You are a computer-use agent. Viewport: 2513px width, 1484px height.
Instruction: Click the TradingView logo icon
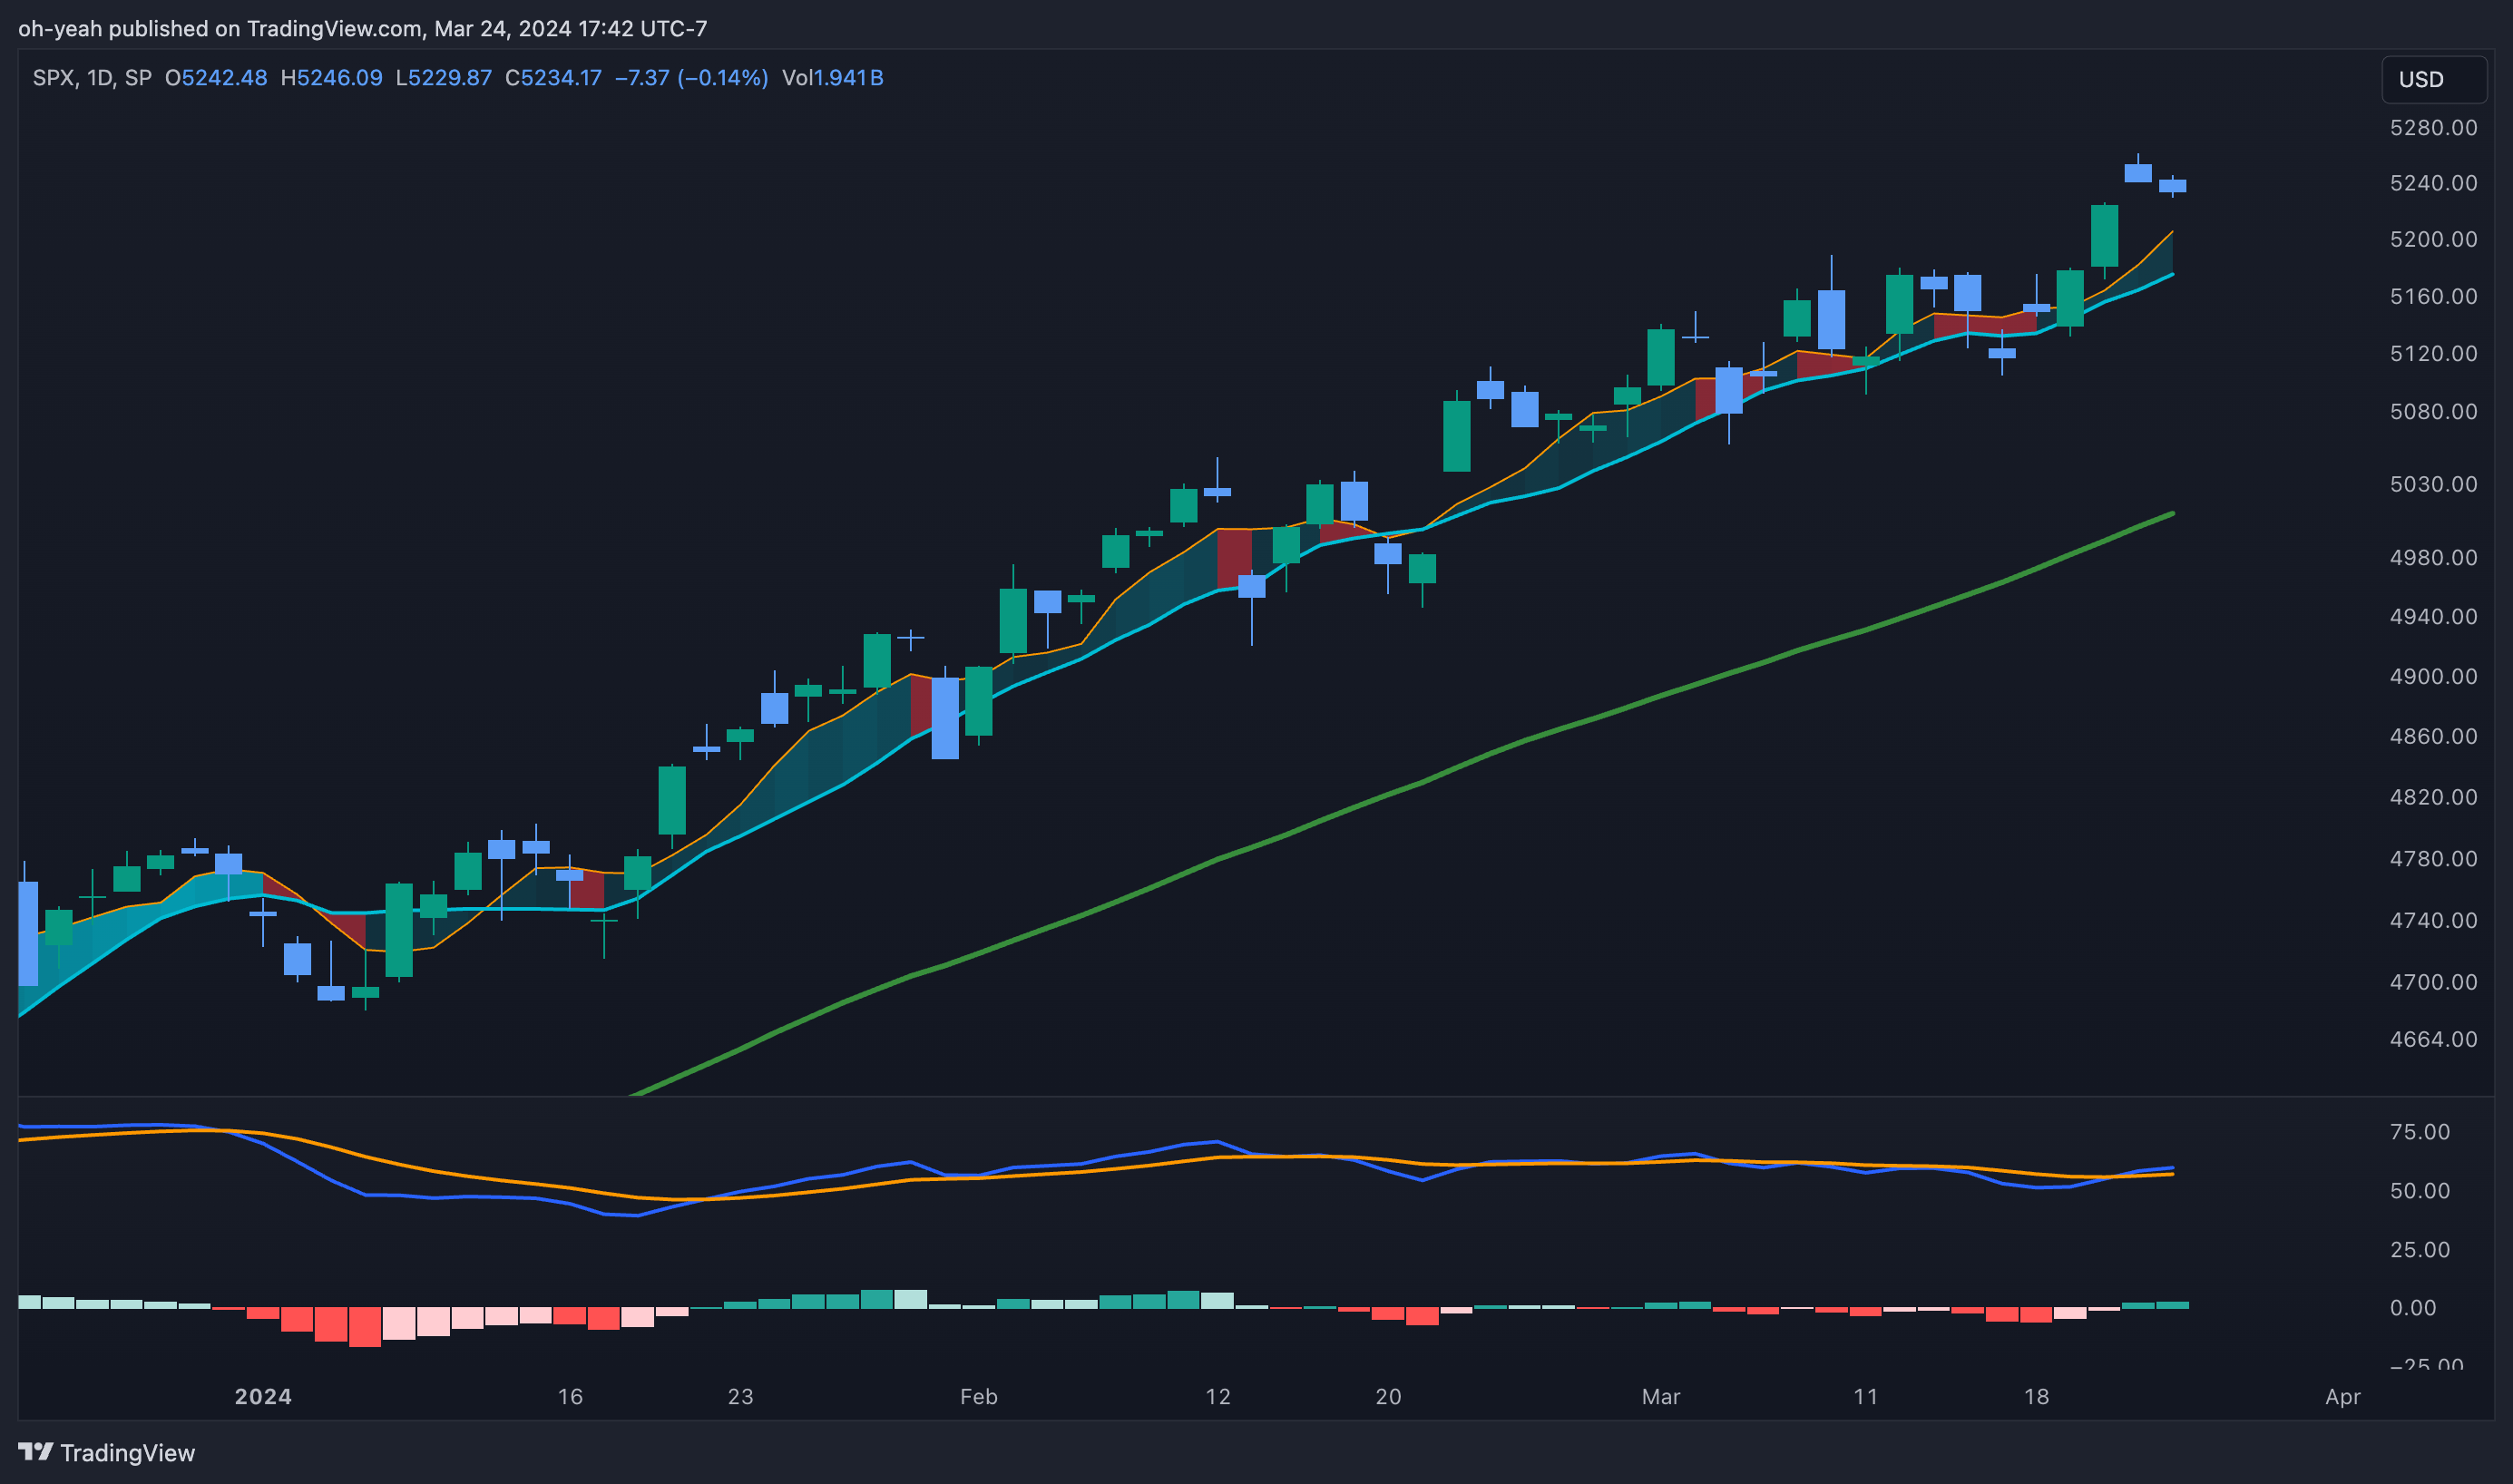(x=35, y=1451)
